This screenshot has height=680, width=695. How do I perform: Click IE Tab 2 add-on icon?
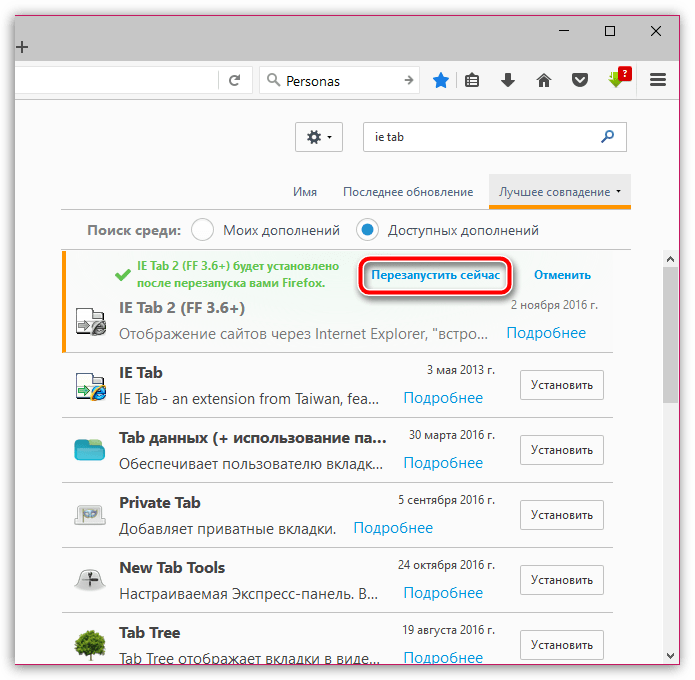(x=91, y=321)
